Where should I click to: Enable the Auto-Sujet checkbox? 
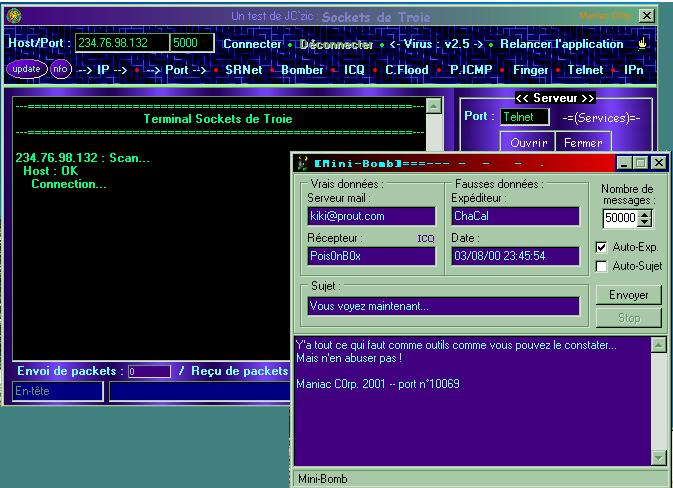pos(601,266)
